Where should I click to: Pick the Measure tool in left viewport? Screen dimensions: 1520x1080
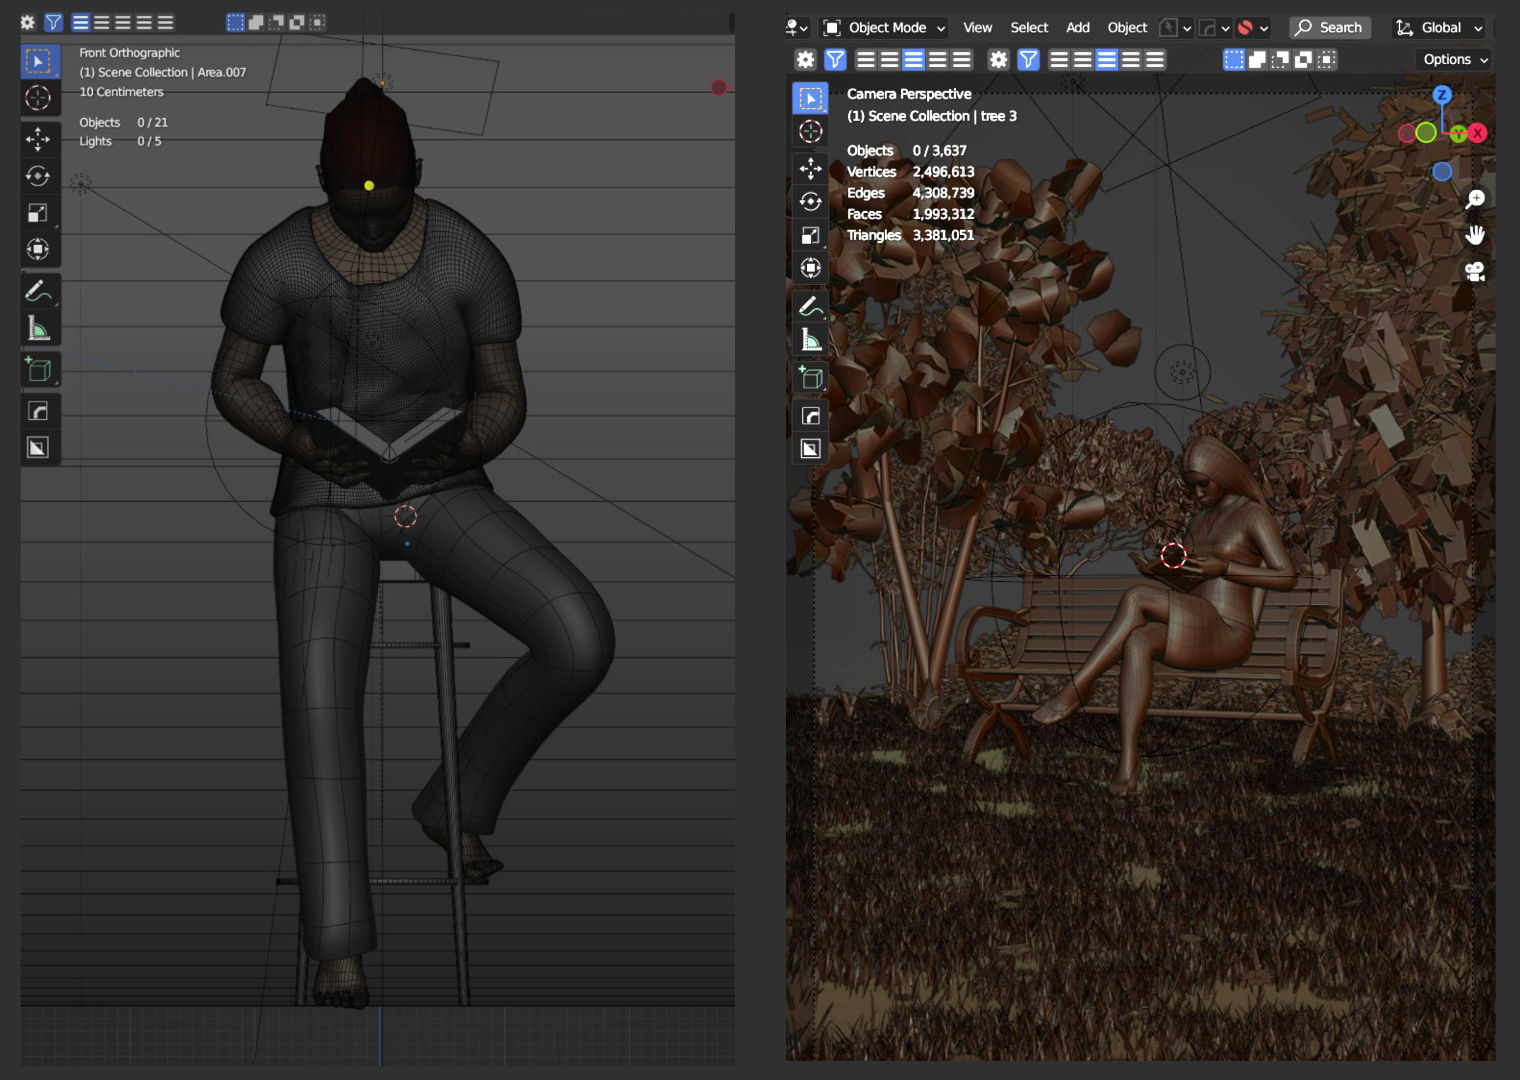coord(38,328)
